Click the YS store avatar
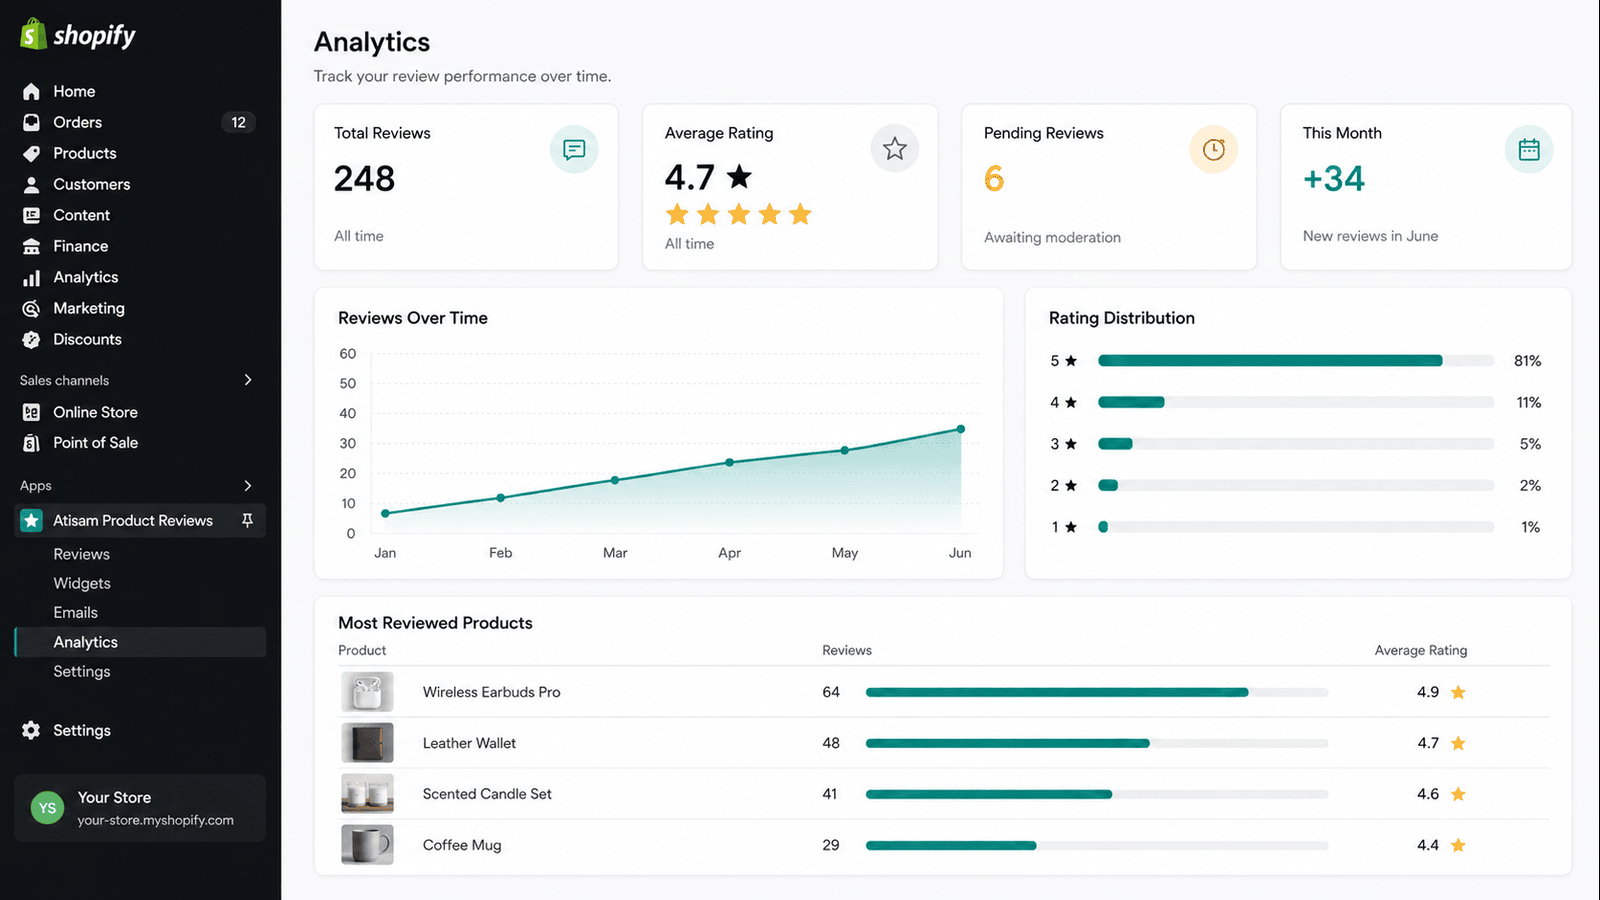This screenshot has width=1600, height=900. tap(47, 808)
